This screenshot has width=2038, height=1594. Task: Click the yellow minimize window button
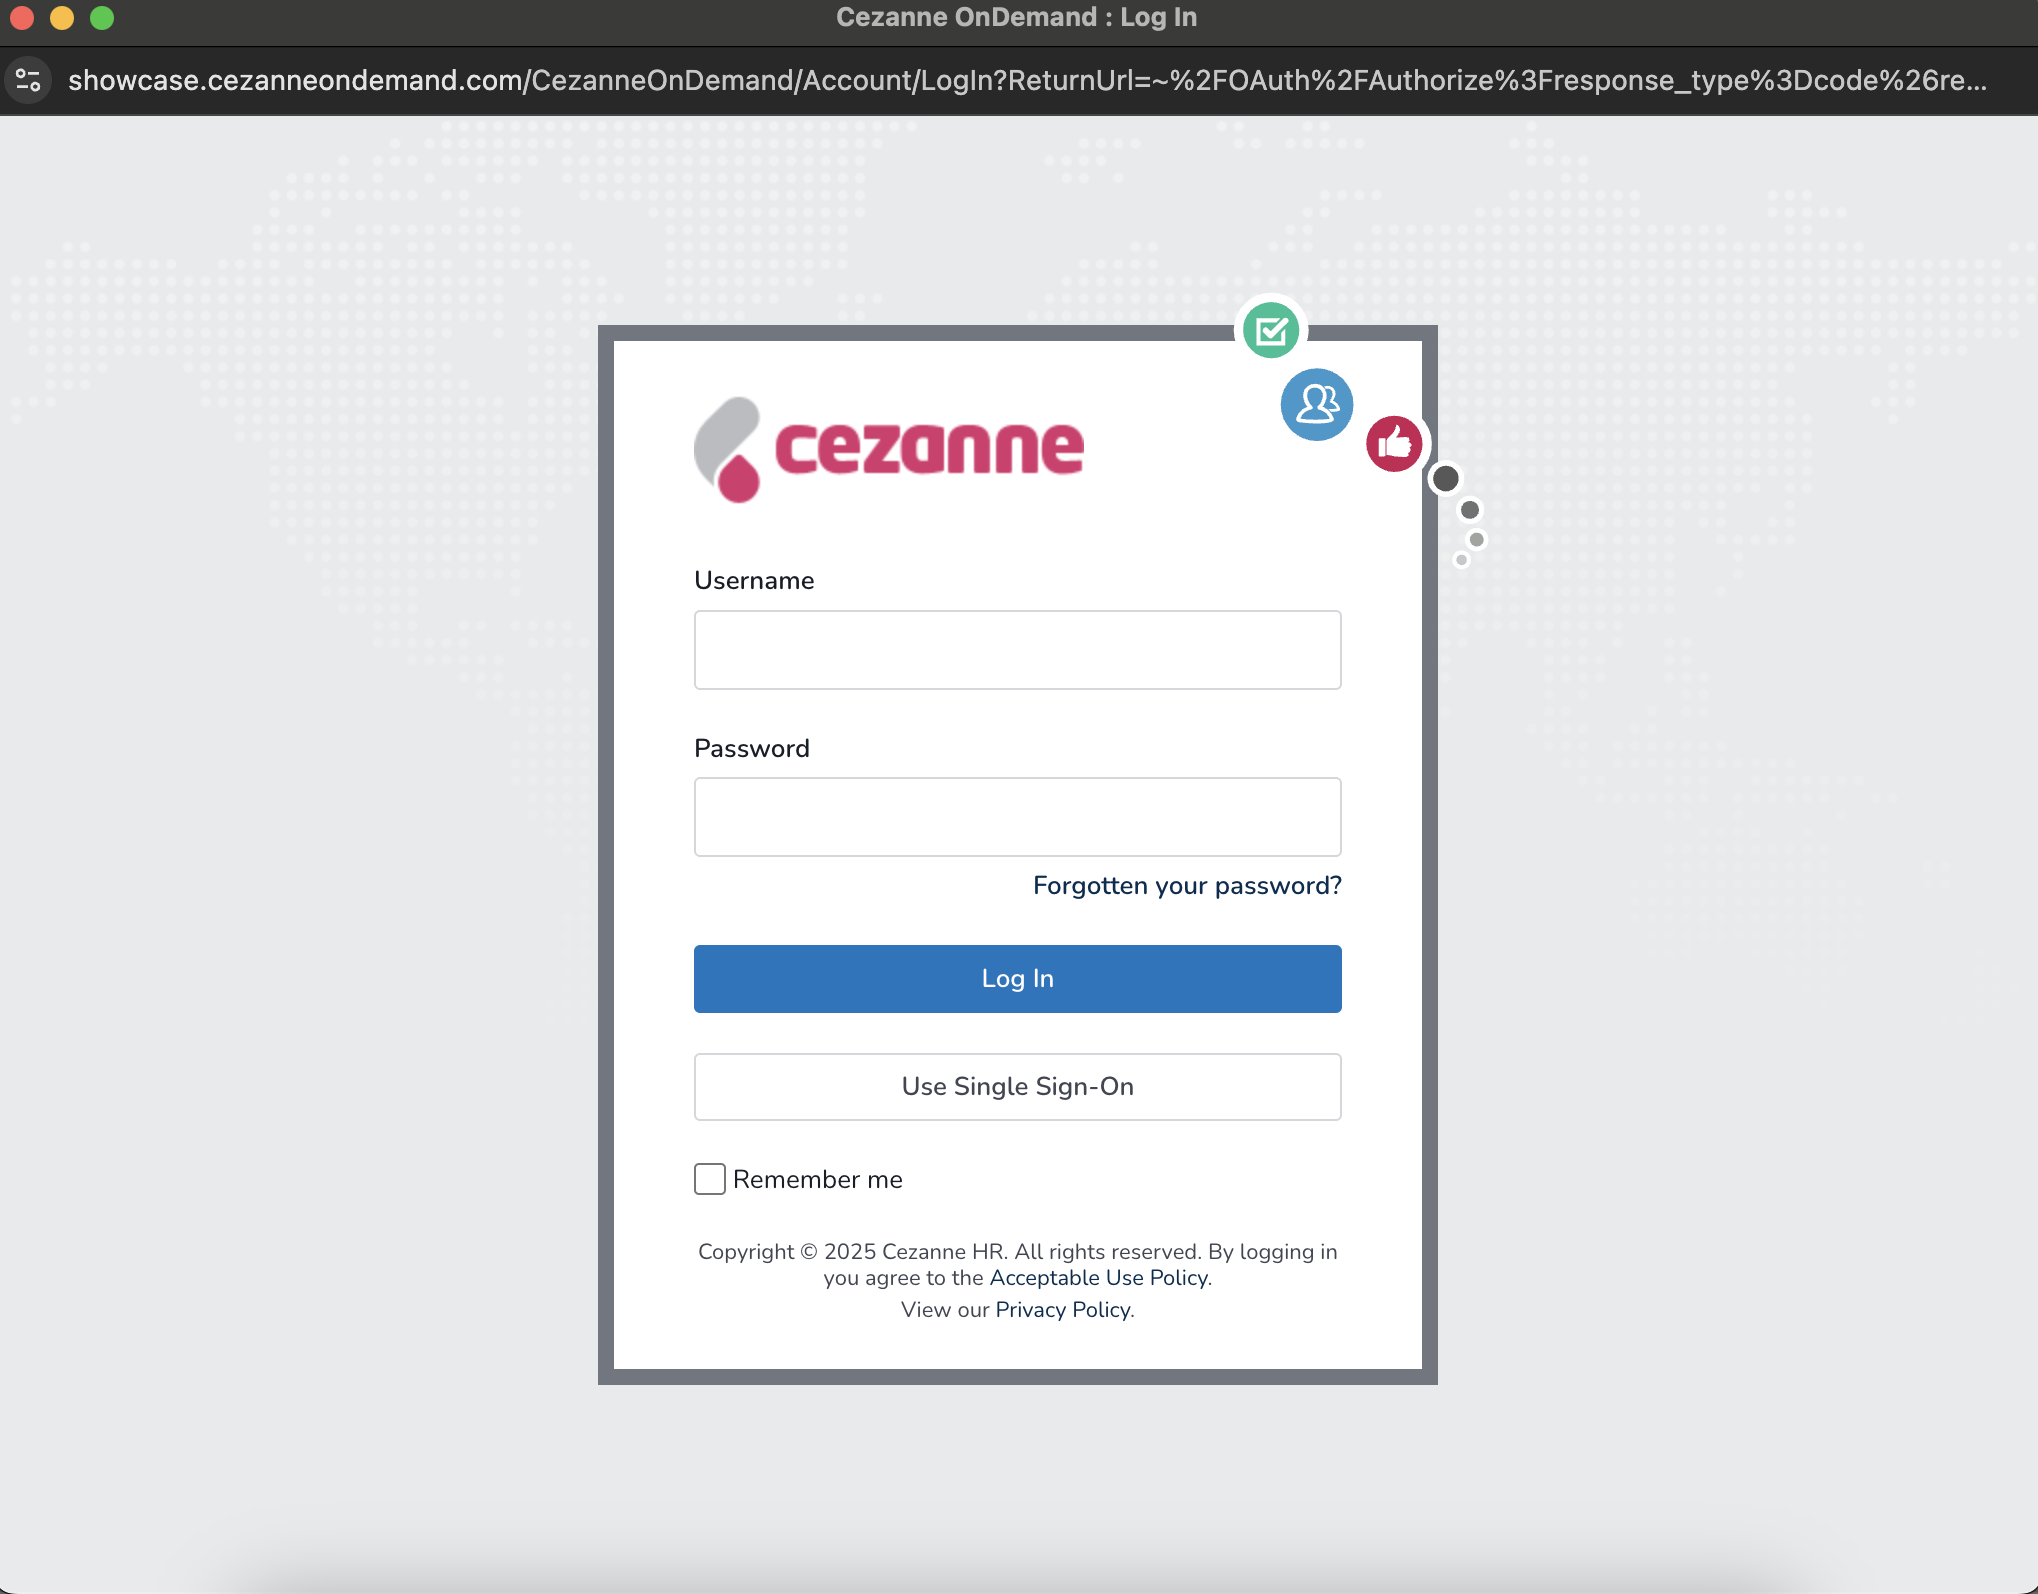(62, 18)
